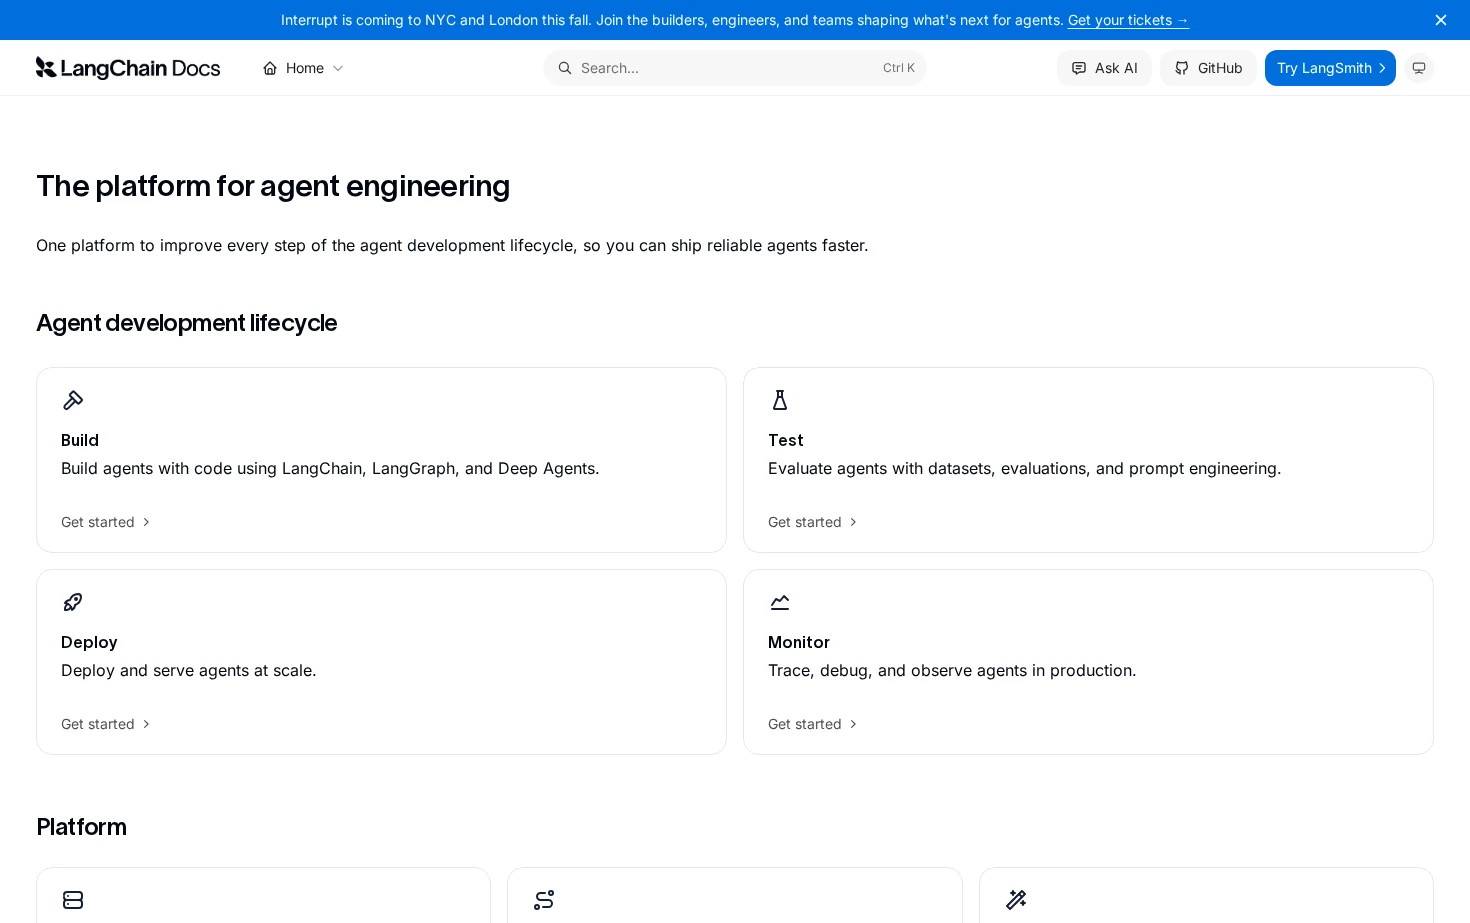1470x923 pixels.
Task: Click 'Deploy and serve agents at scale' text
Action: (x=189, y=670)
